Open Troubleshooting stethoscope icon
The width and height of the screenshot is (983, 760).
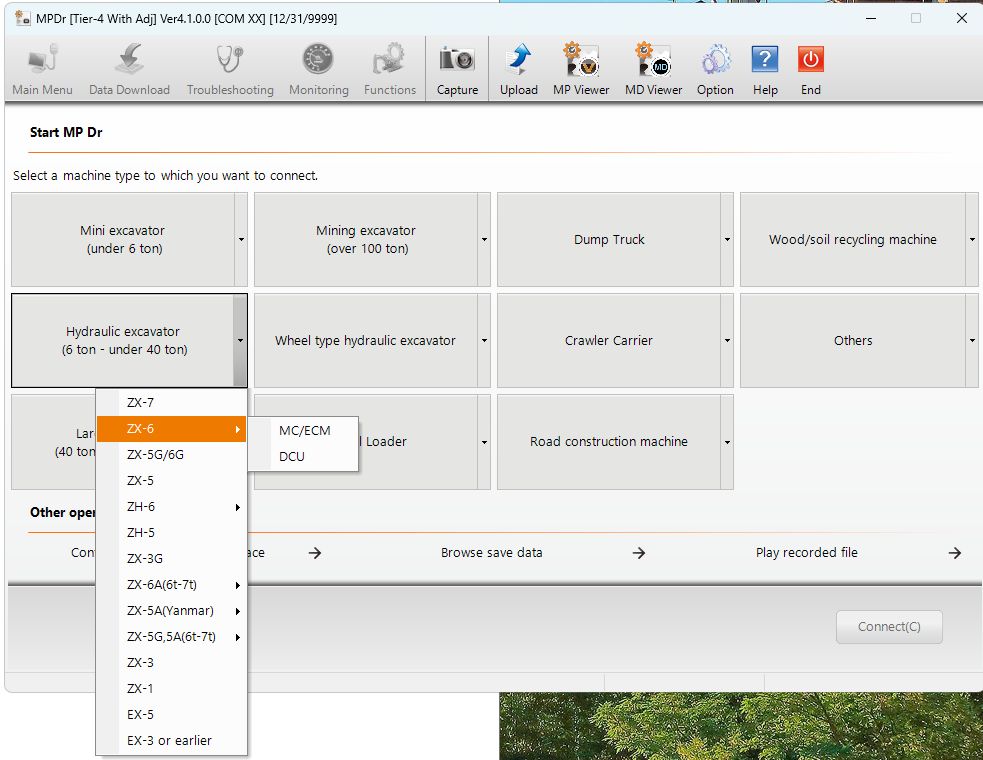tap(230, 69)
